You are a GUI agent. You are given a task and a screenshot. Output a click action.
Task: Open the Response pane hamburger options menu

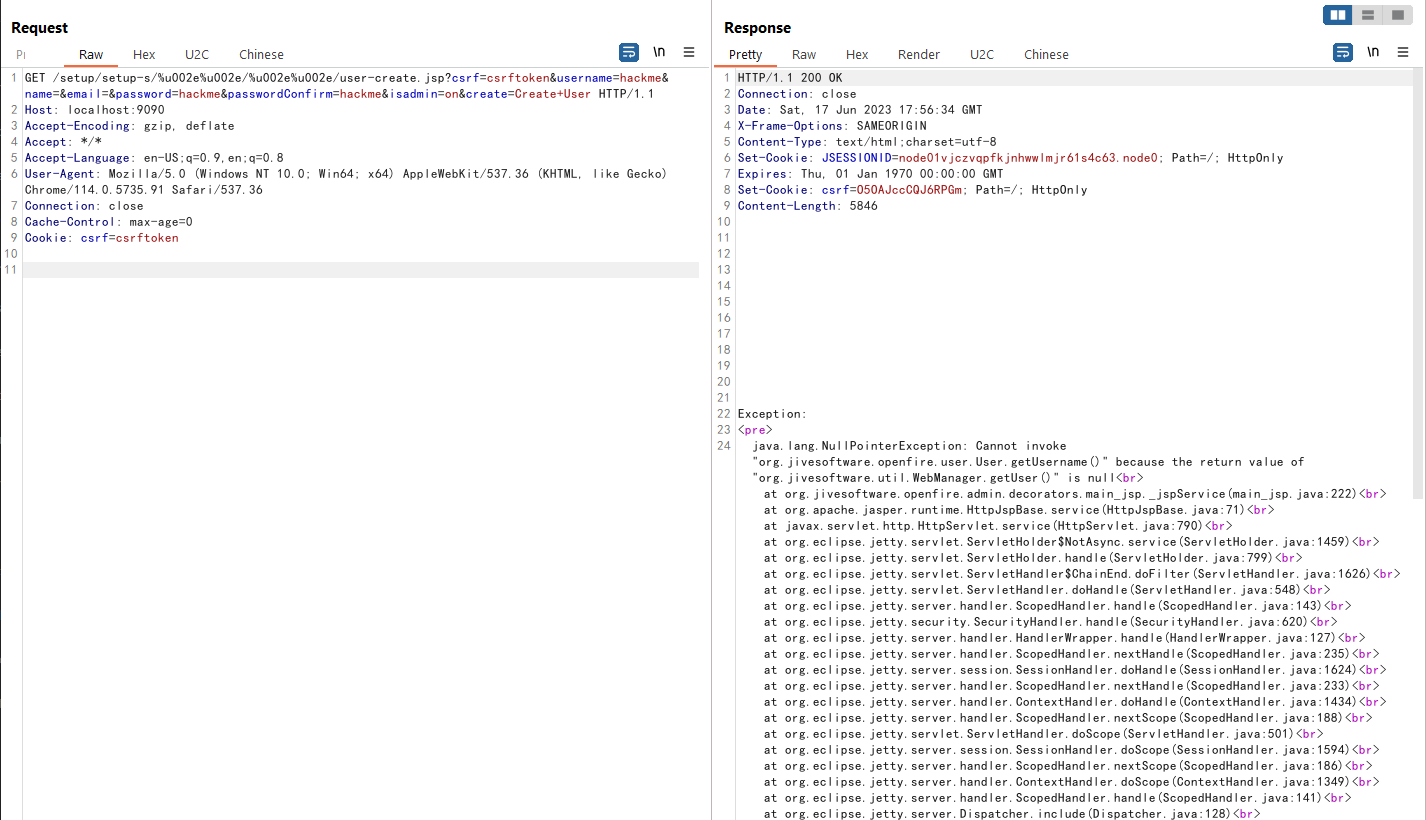pos(1403,52)
